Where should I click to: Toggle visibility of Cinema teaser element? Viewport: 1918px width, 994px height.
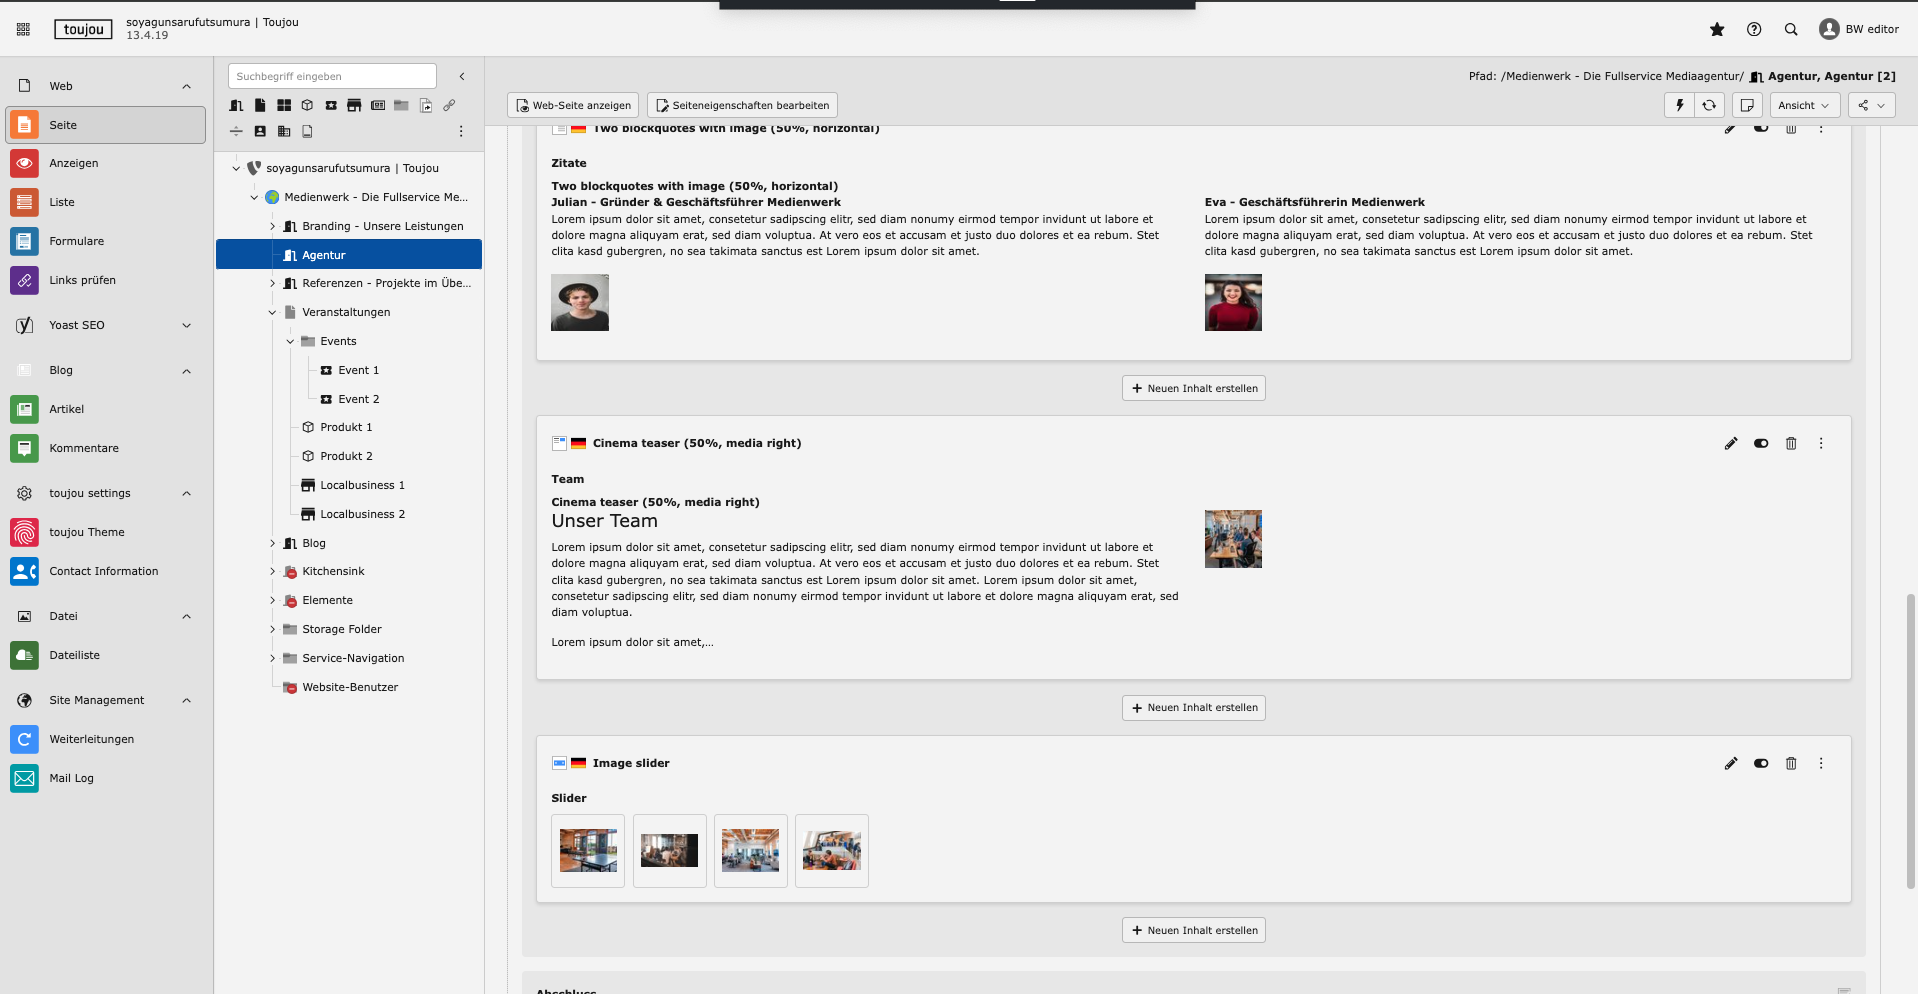click(1761, 444)
